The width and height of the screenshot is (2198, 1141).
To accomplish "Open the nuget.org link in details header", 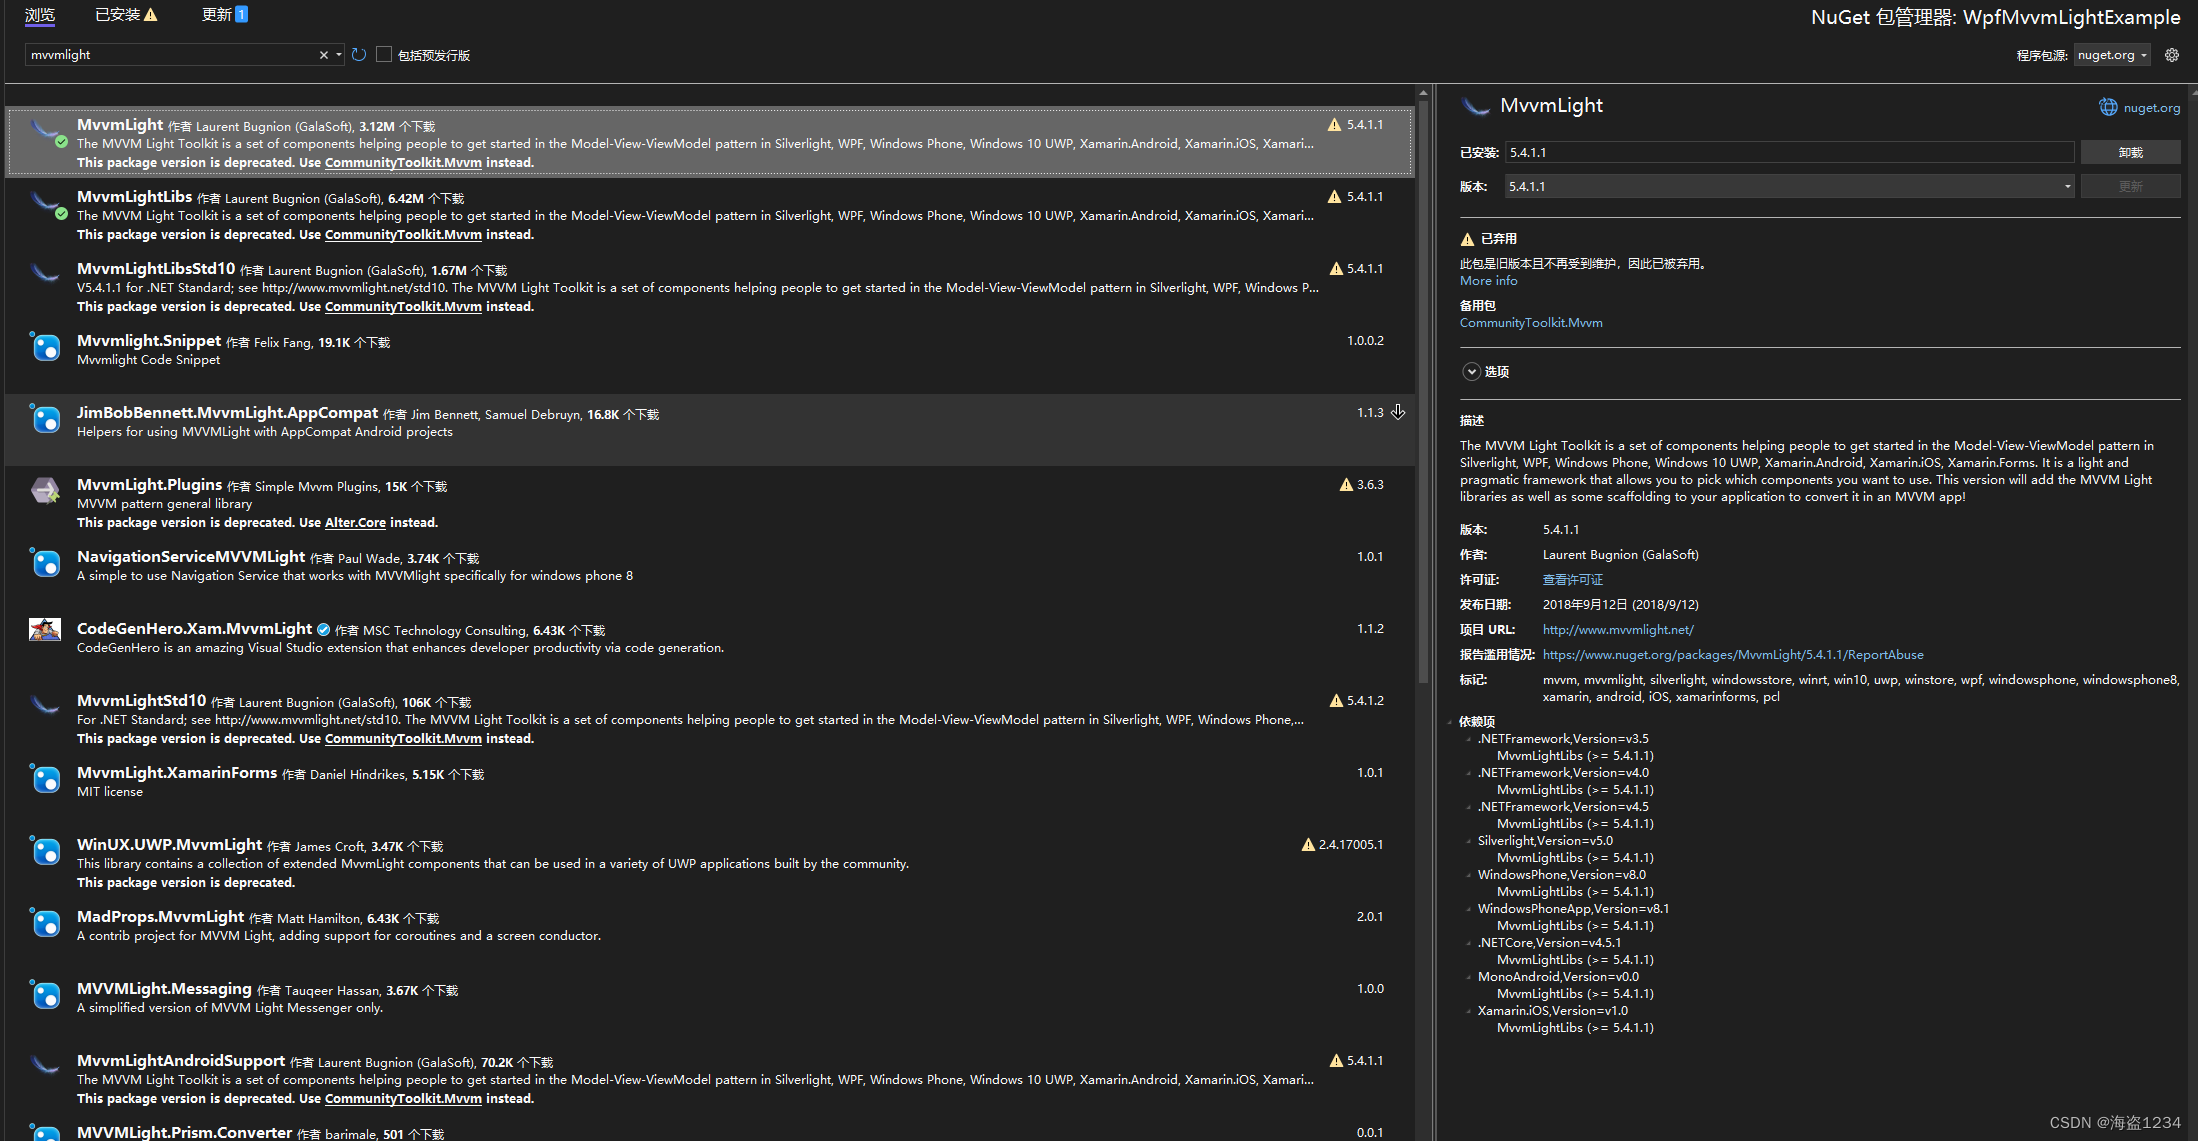I will pos(2151,108).
